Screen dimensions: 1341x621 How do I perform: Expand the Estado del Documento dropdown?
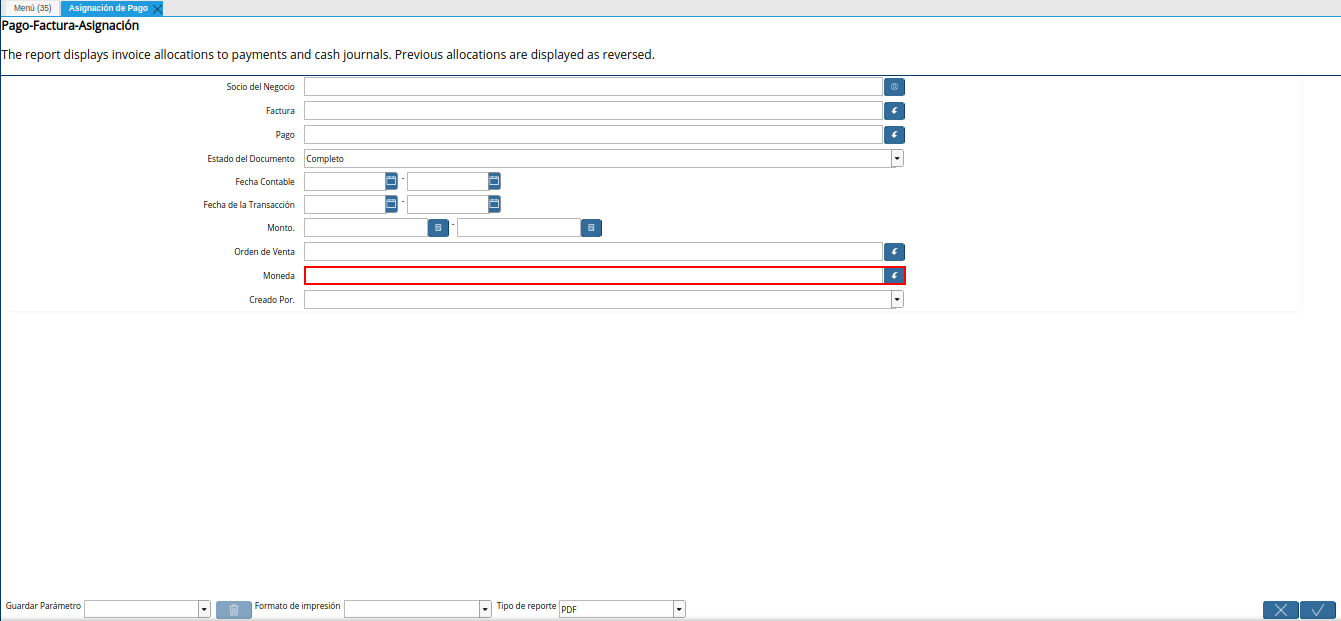pos(897,158)
